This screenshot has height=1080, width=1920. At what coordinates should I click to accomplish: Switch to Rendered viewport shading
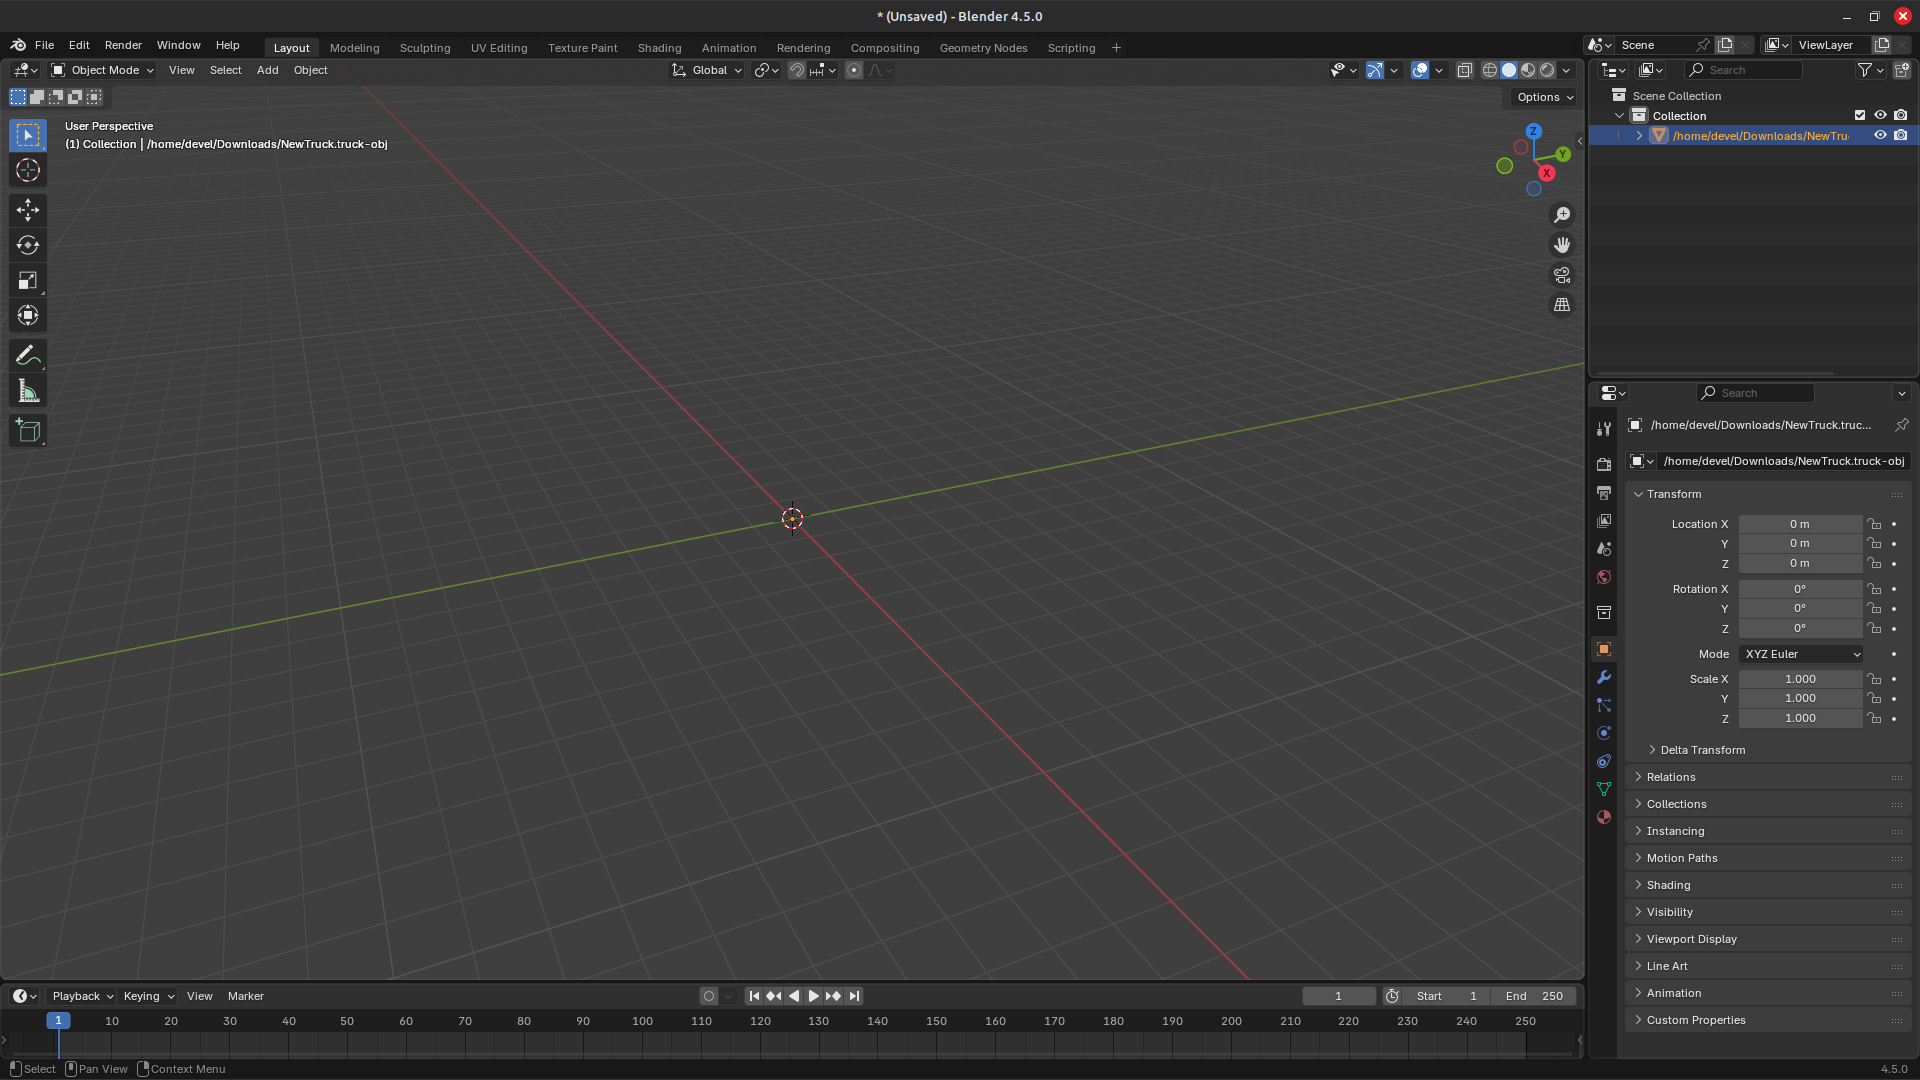click(x=1547, y=70)
